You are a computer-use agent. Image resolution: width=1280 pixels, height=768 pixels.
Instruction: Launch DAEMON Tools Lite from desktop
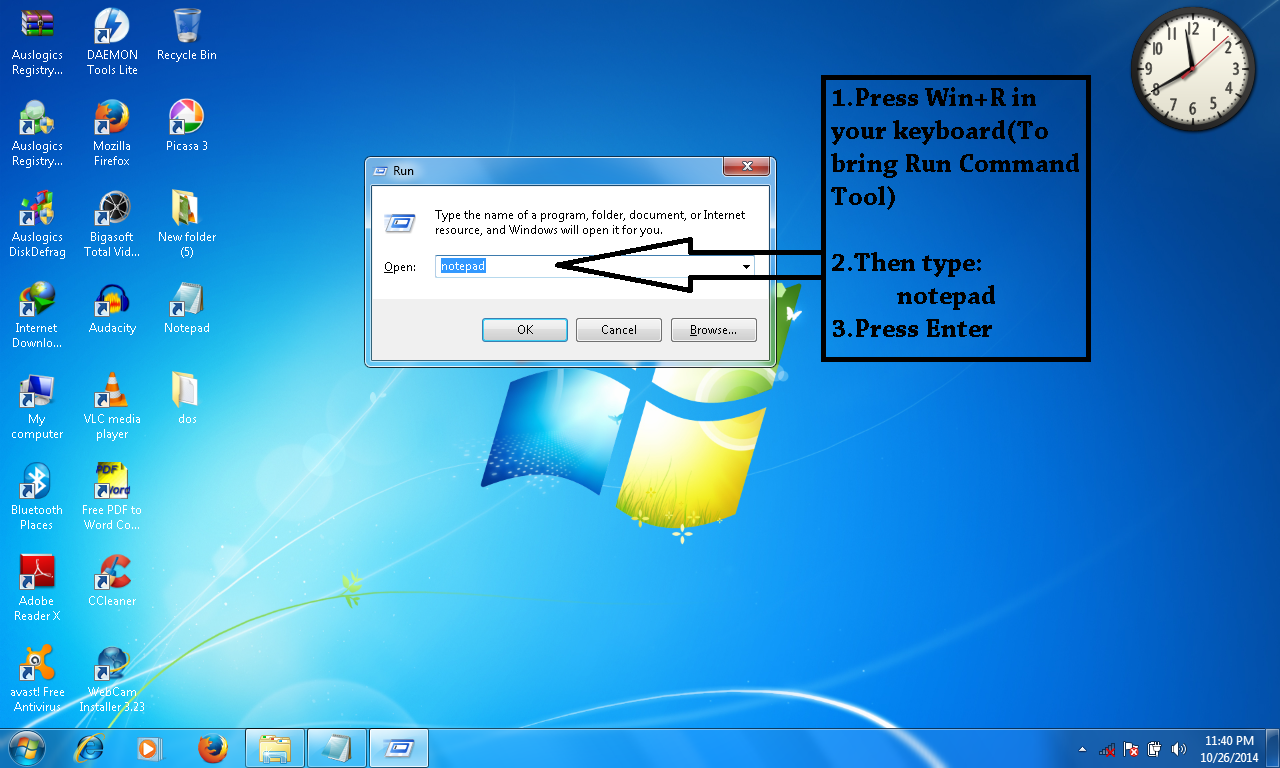[x=112, y=42]
